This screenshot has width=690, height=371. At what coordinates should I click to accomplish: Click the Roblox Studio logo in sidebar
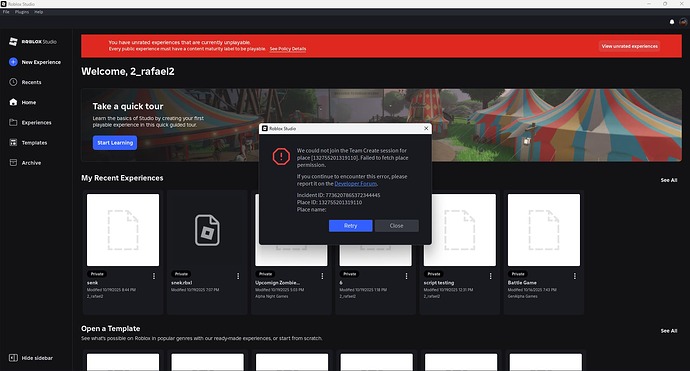pos(33,41)
